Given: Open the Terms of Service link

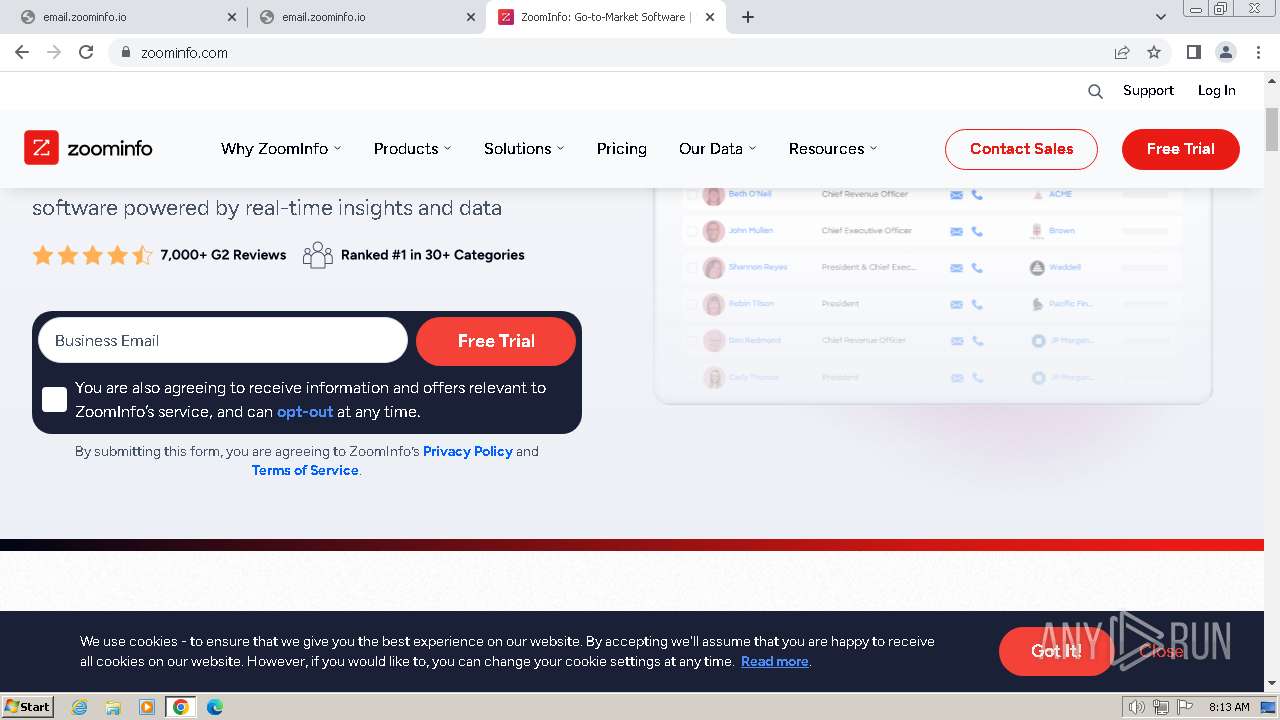Looking at the screenshot, I should [305, 470].
